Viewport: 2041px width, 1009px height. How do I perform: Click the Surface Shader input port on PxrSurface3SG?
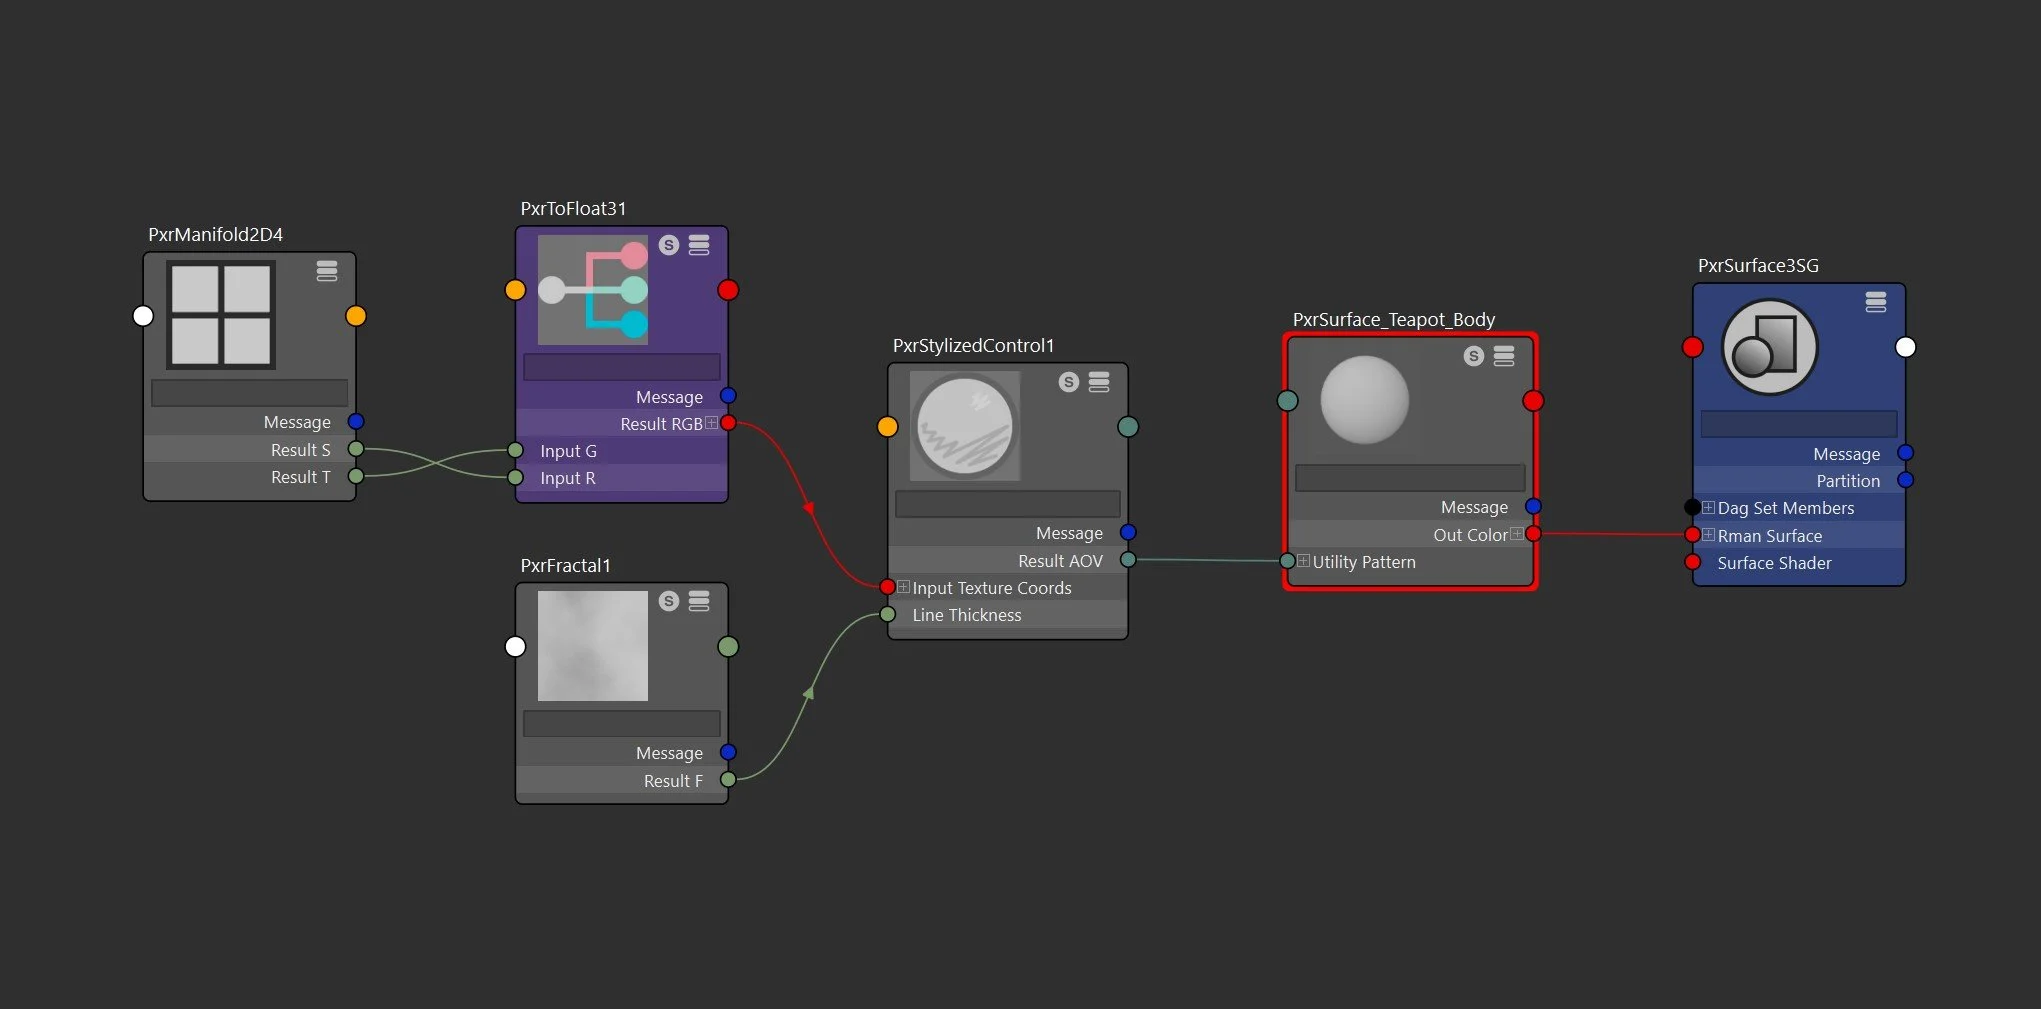(x=1693, y=562)
